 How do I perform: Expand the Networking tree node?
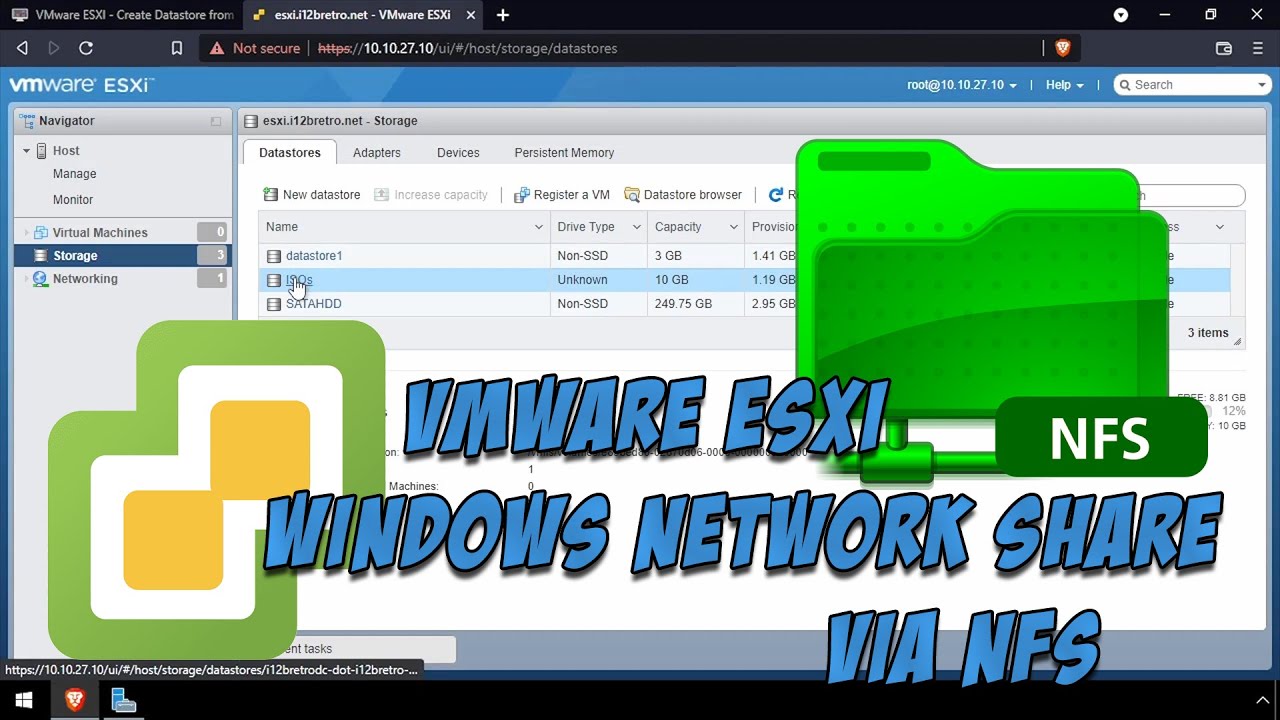coord(26,279)
